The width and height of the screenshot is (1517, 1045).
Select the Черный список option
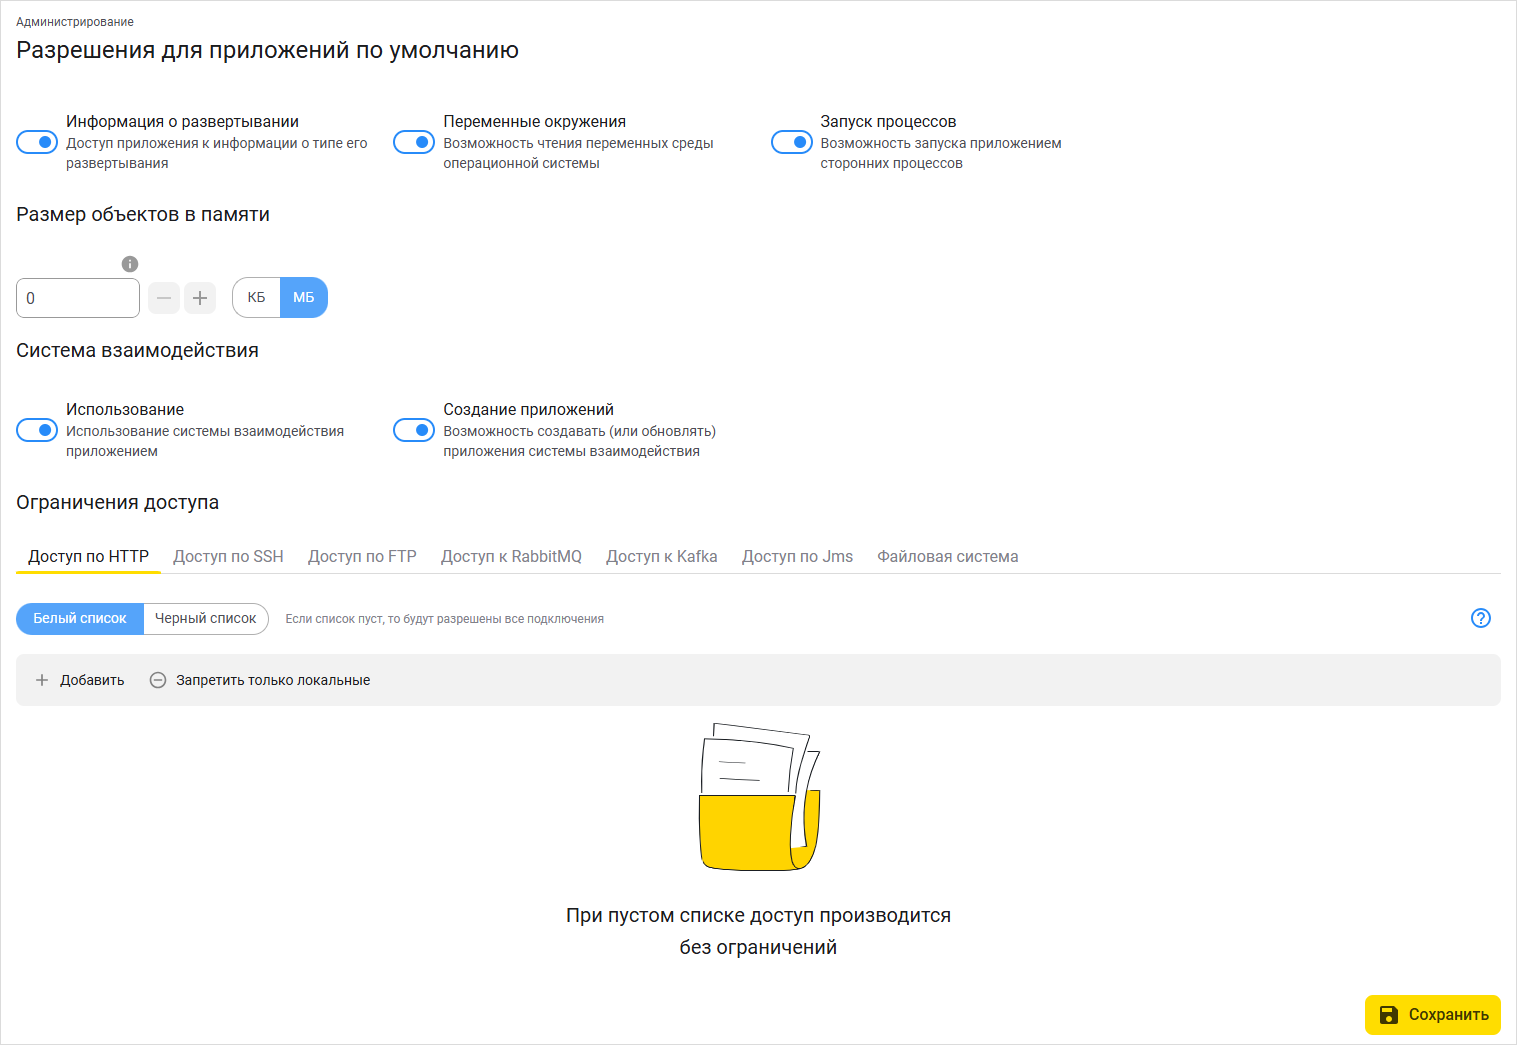click(206, 618)
